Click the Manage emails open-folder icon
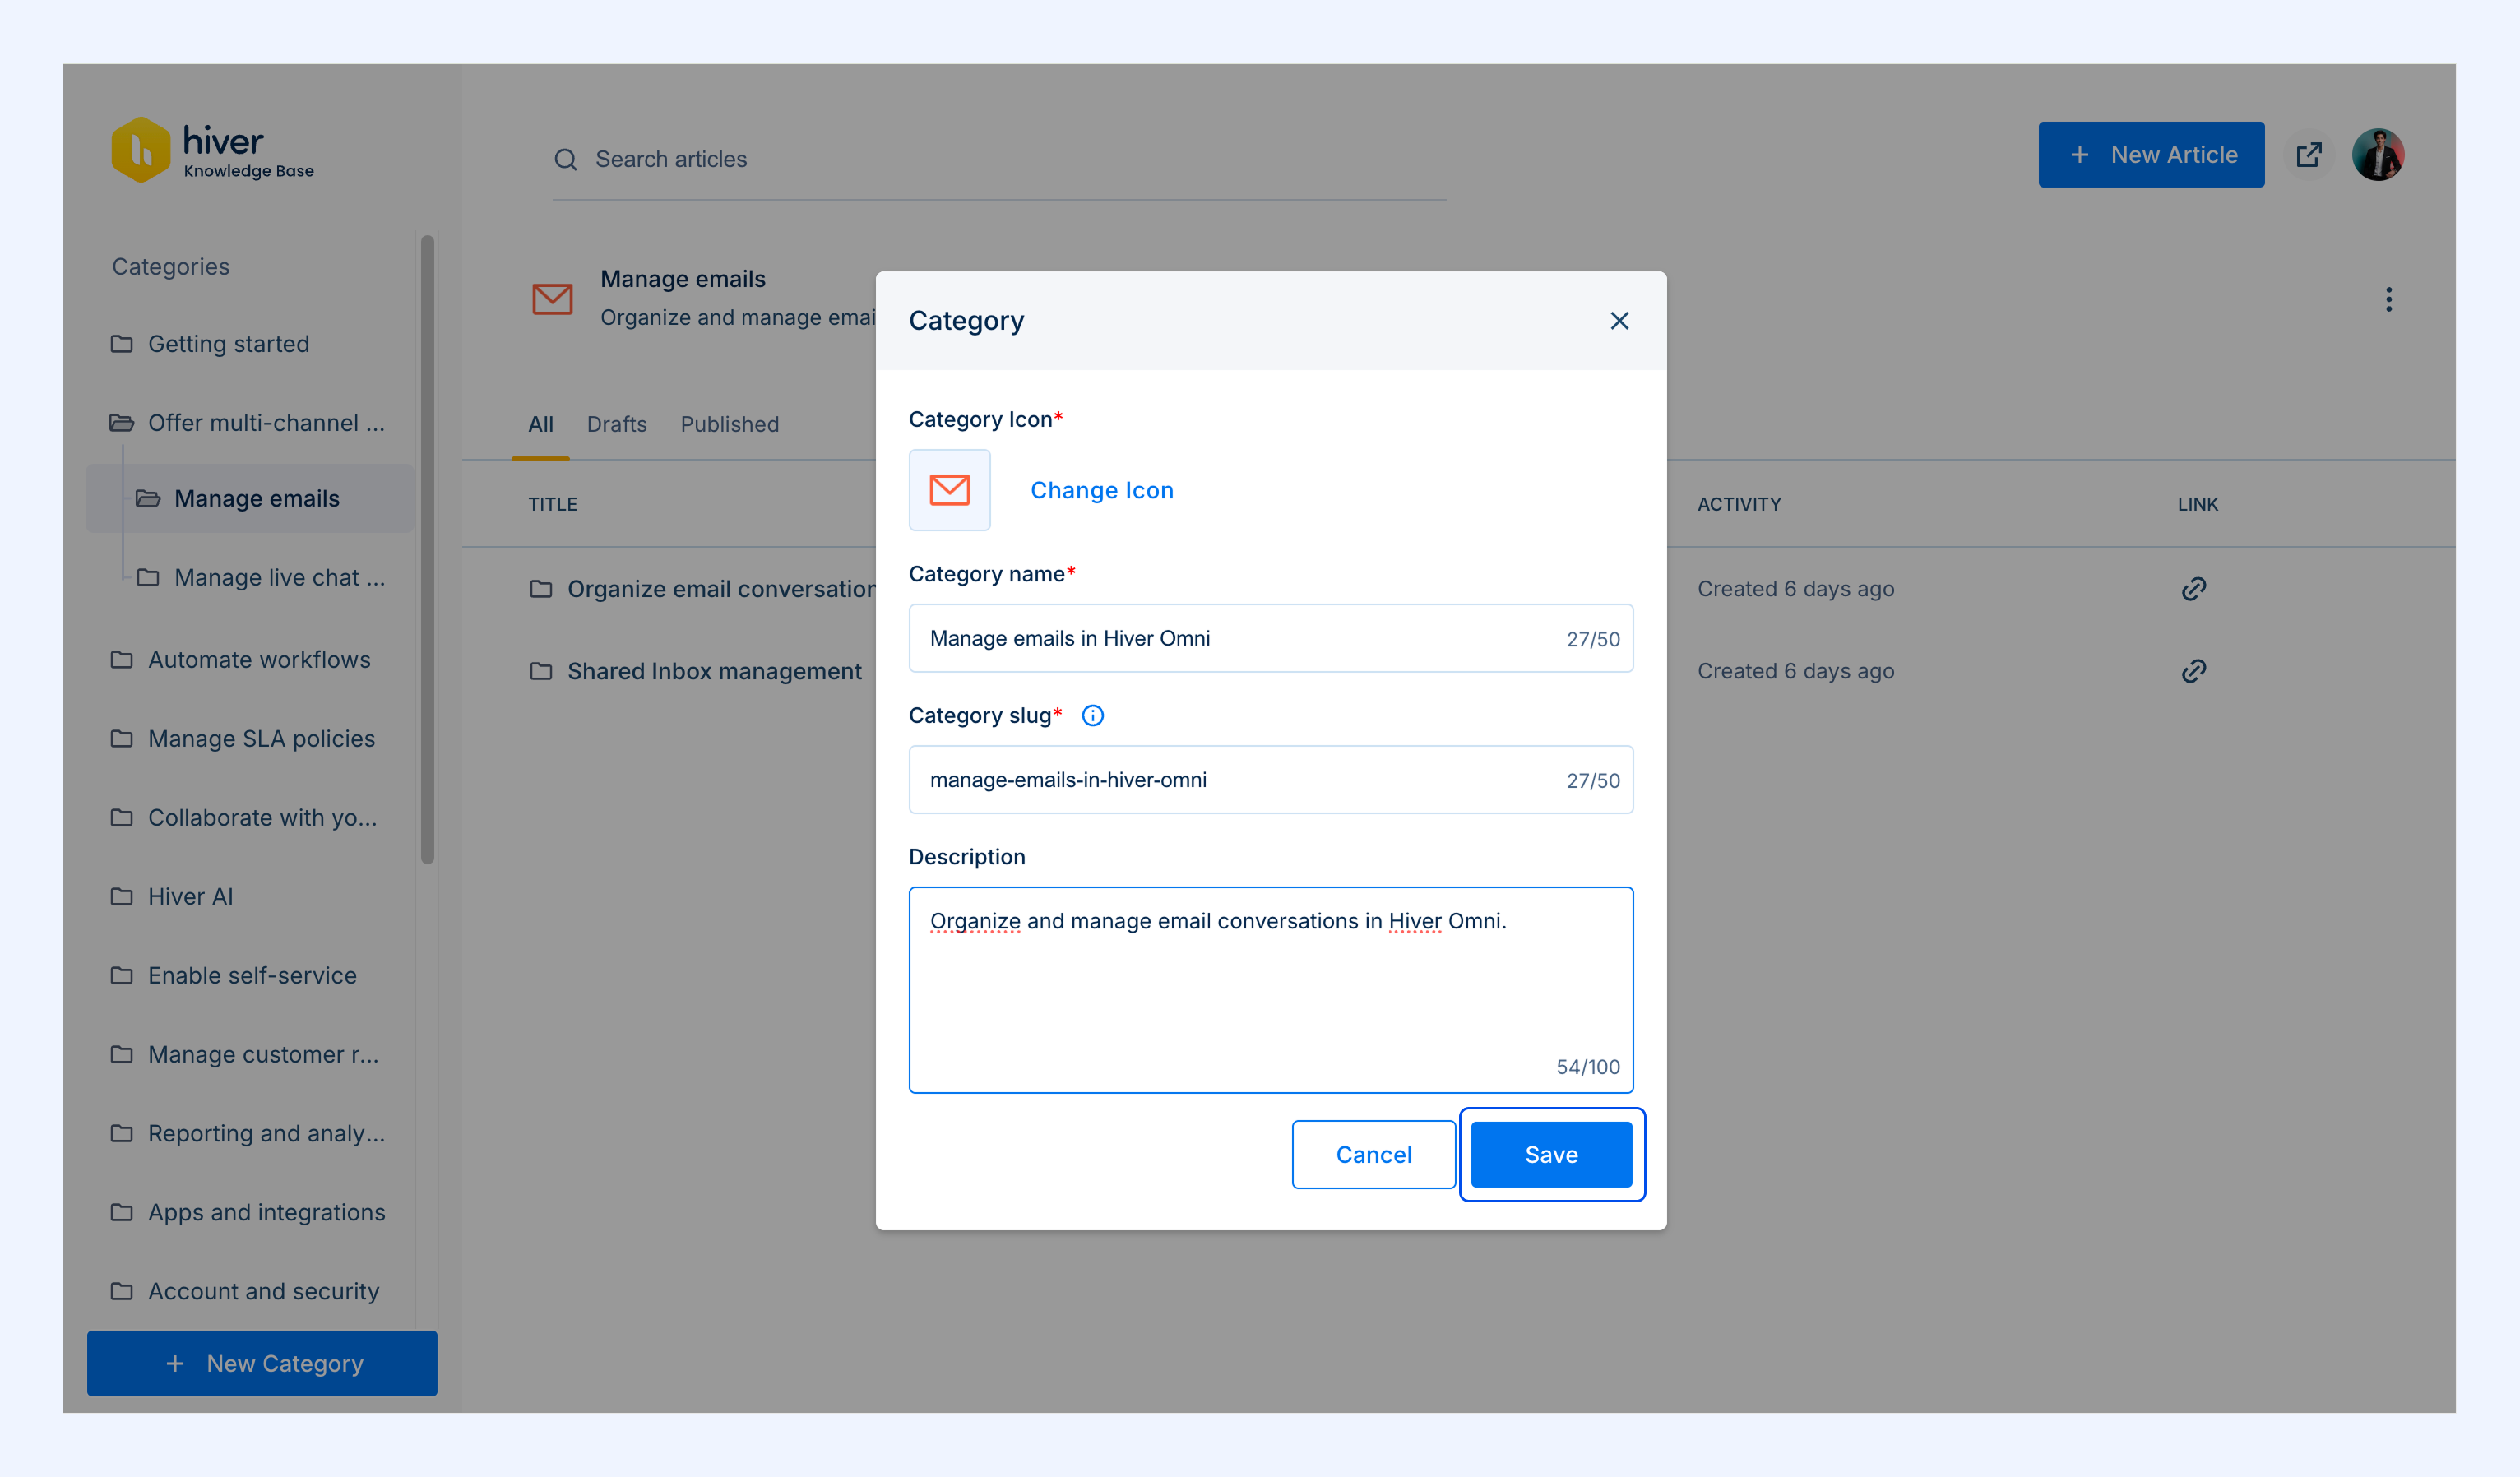Screen dimensions: 2520x1477 click(148, 498)
